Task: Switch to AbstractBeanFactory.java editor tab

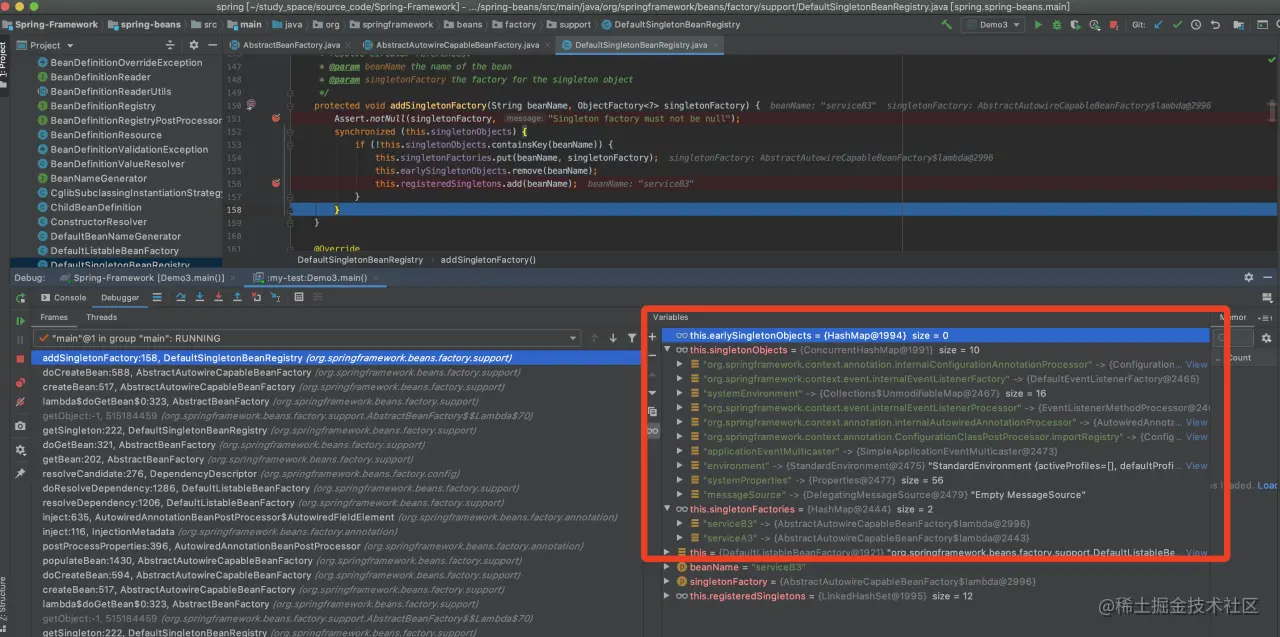Action: coord(291,45)
